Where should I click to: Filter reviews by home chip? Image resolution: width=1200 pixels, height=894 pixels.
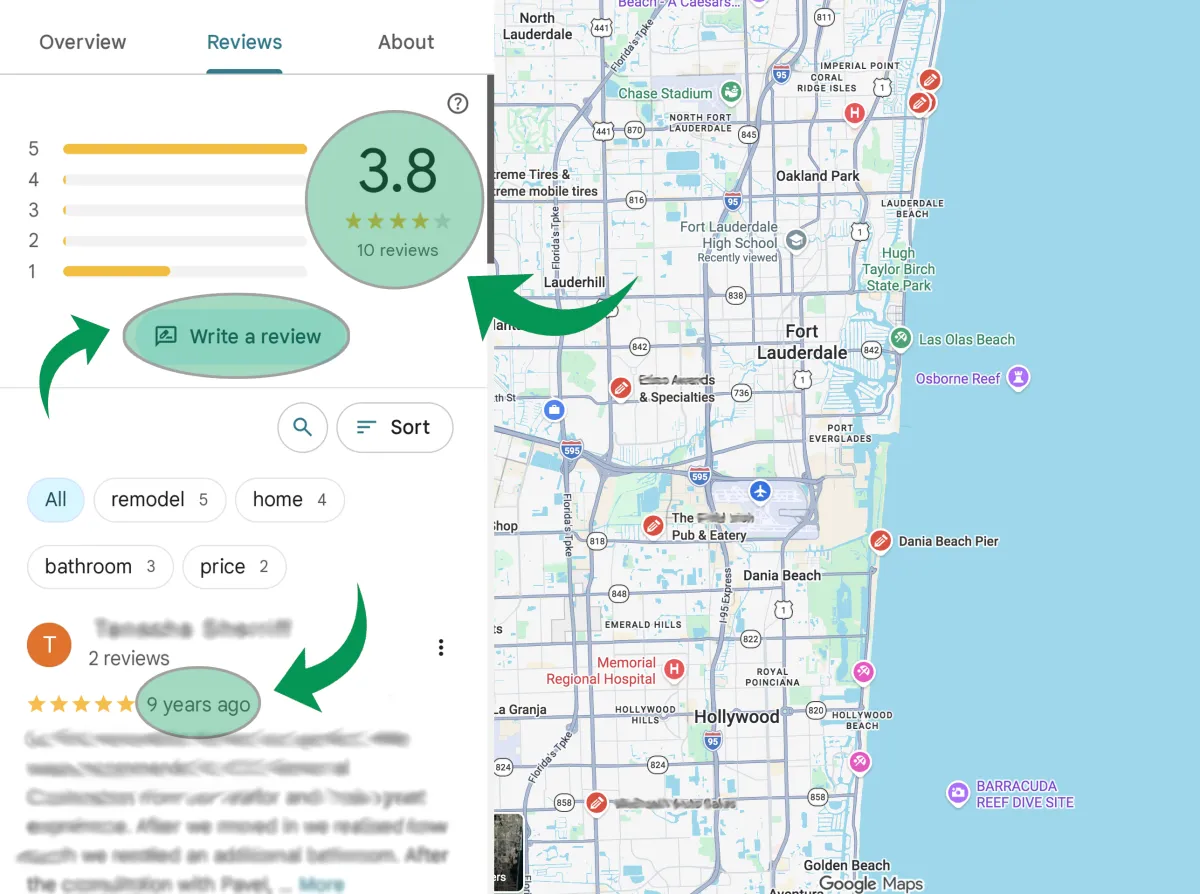(290, 499)
